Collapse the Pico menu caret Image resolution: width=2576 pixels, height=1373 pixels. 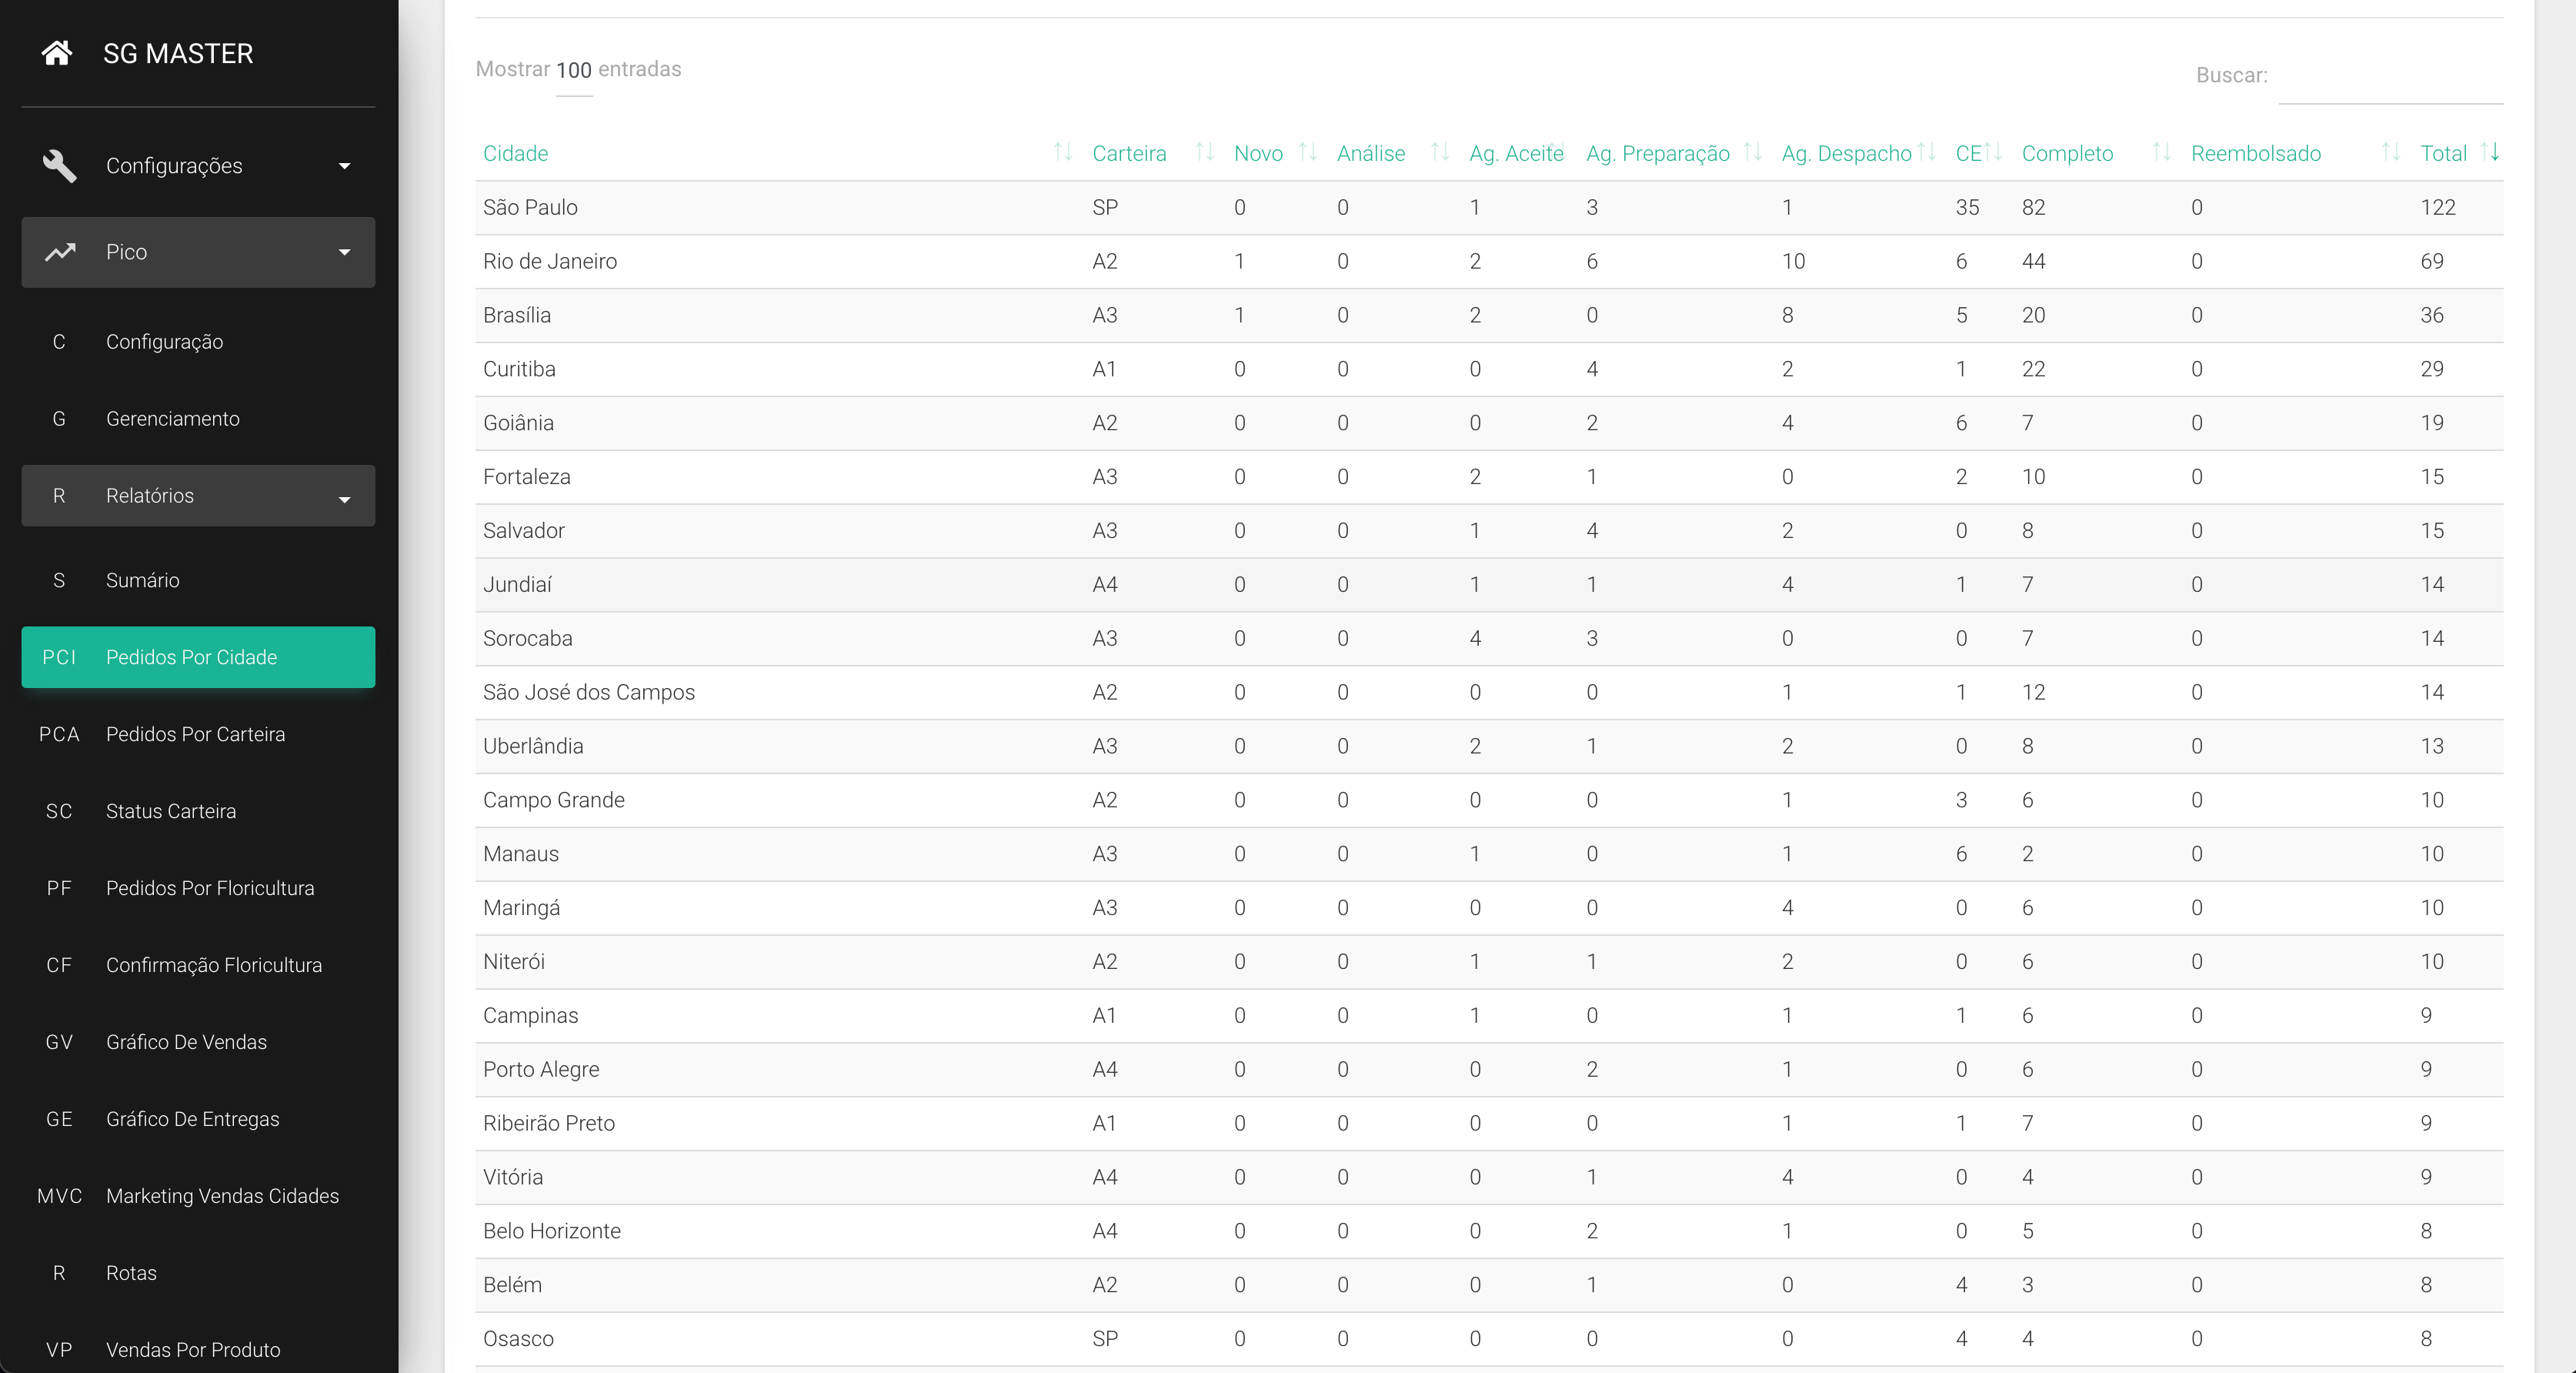click(344, 252)
